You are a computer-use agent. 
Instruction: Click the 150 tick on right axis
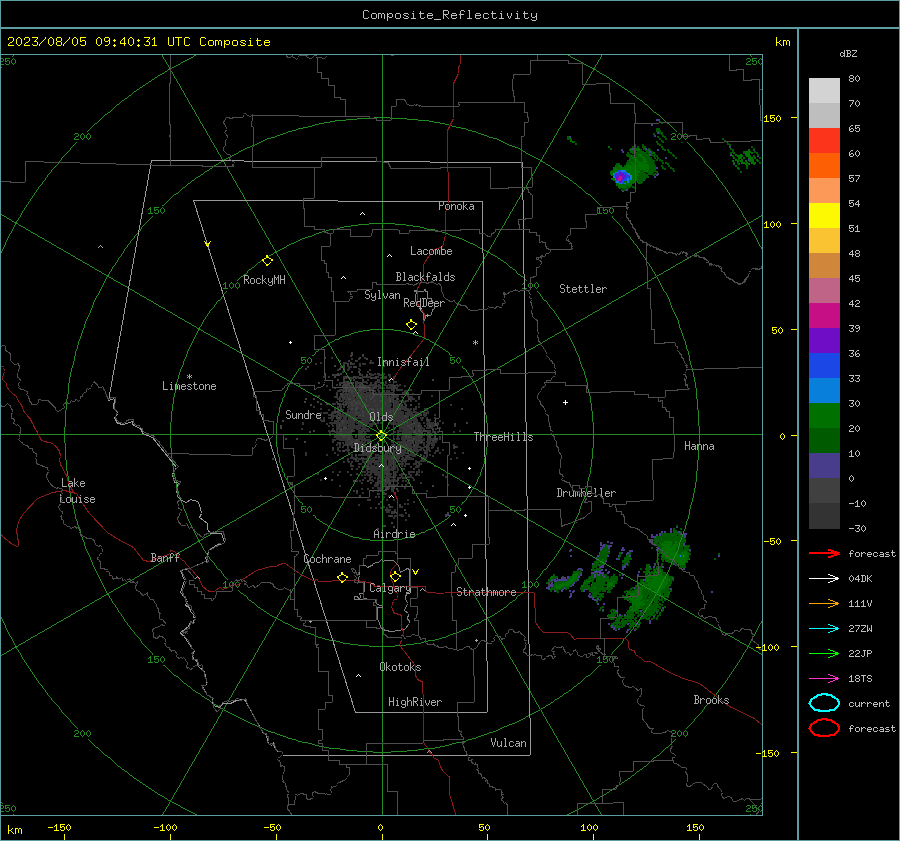tap(773, 118)
